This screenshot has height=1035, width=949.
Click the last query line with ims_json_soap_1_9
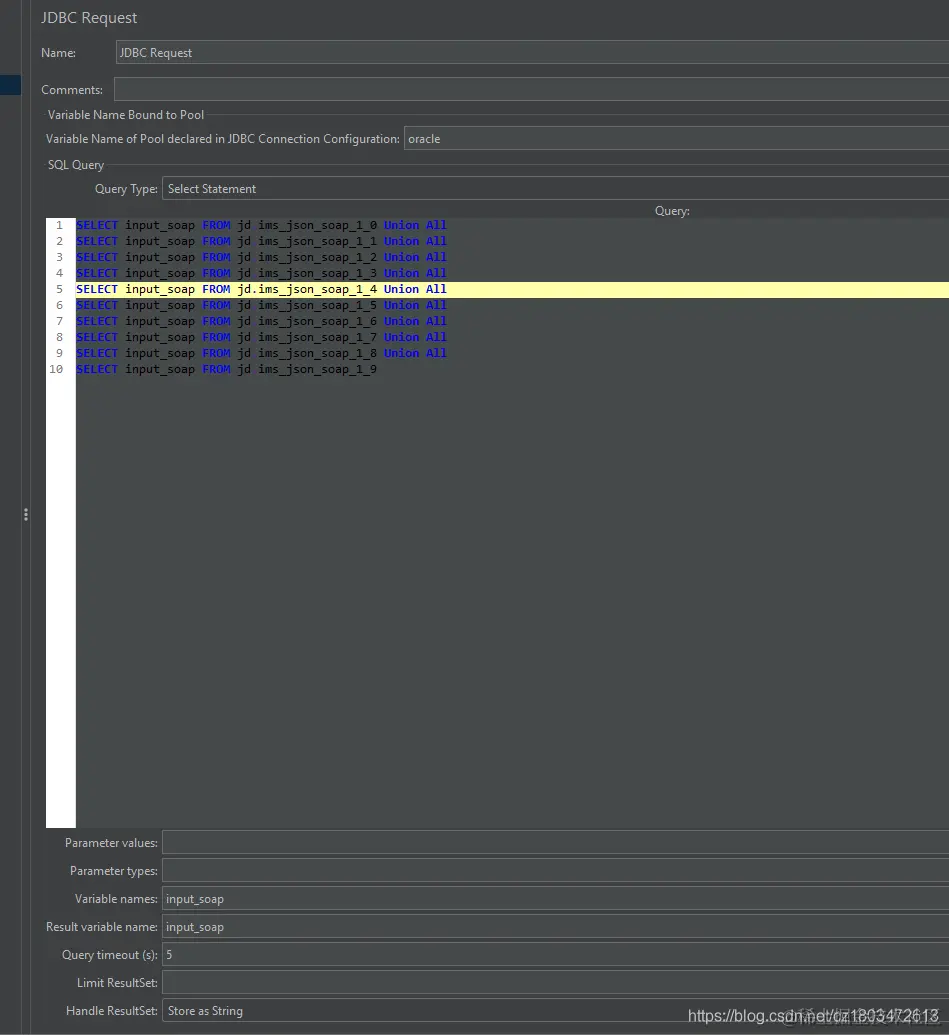[x=226, y=369]
